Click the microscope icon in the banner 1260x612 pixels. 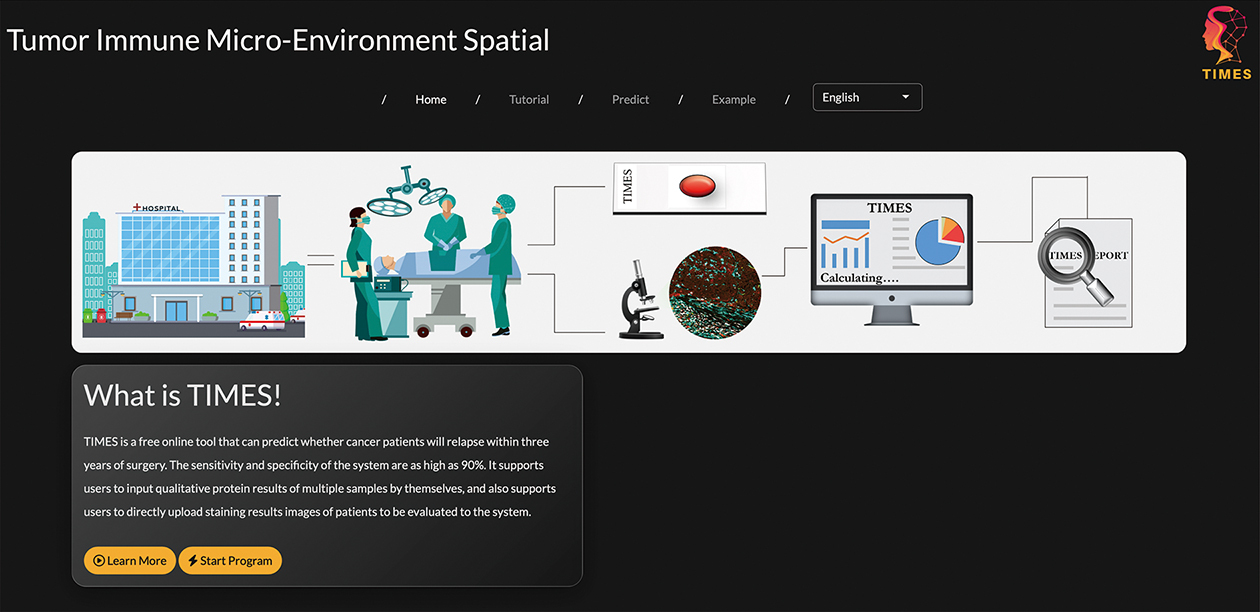[640, 299]
